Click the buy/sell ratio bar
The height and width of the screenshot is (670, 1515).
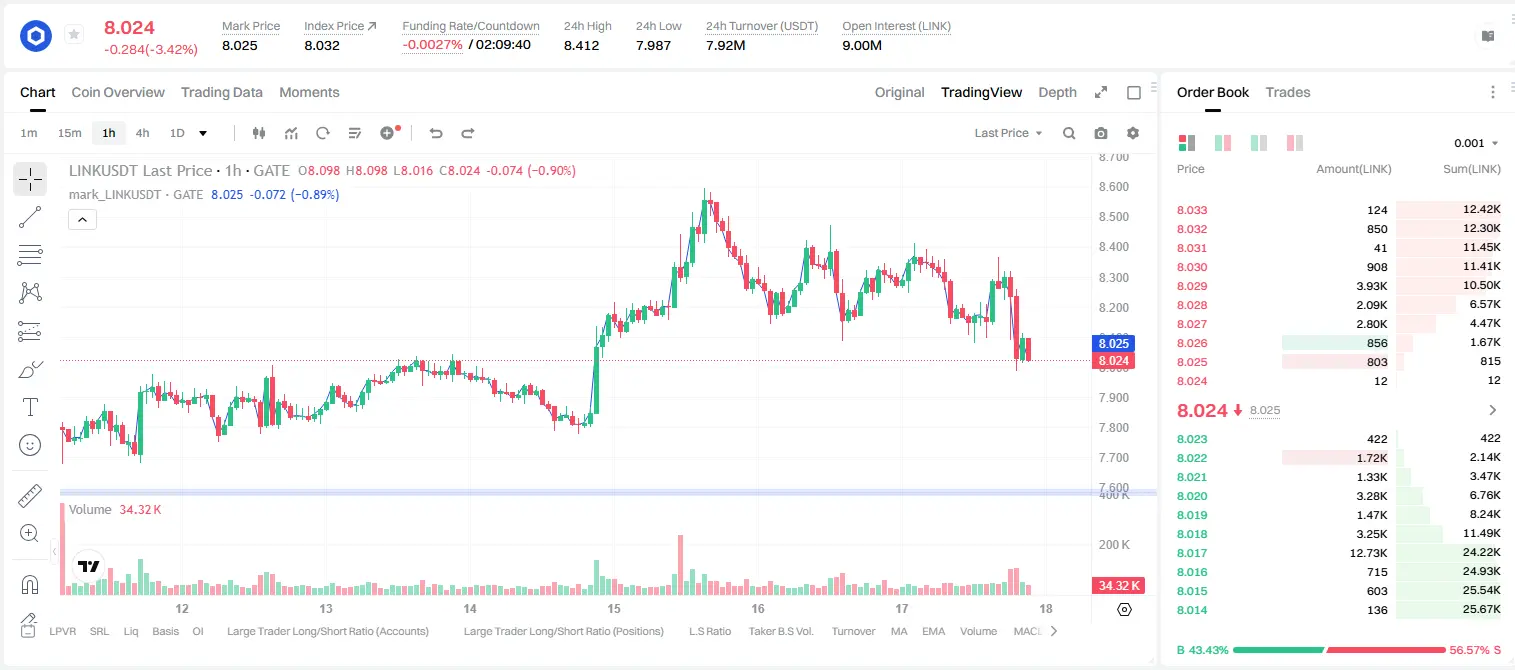pyautogui.click(x=1339, y=650)
